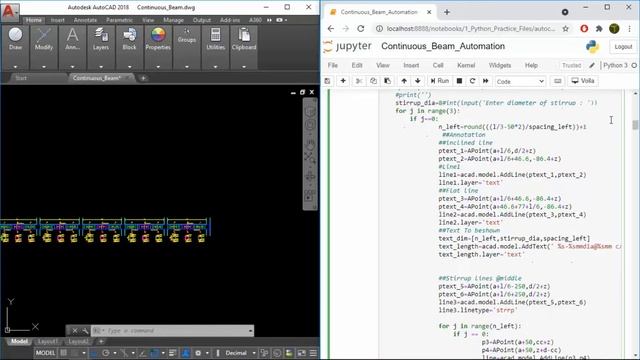This screenshot has width=640, height=360.
Task: Interrupt the kernel with the stop icon
Action: click(x=459, y=81)
